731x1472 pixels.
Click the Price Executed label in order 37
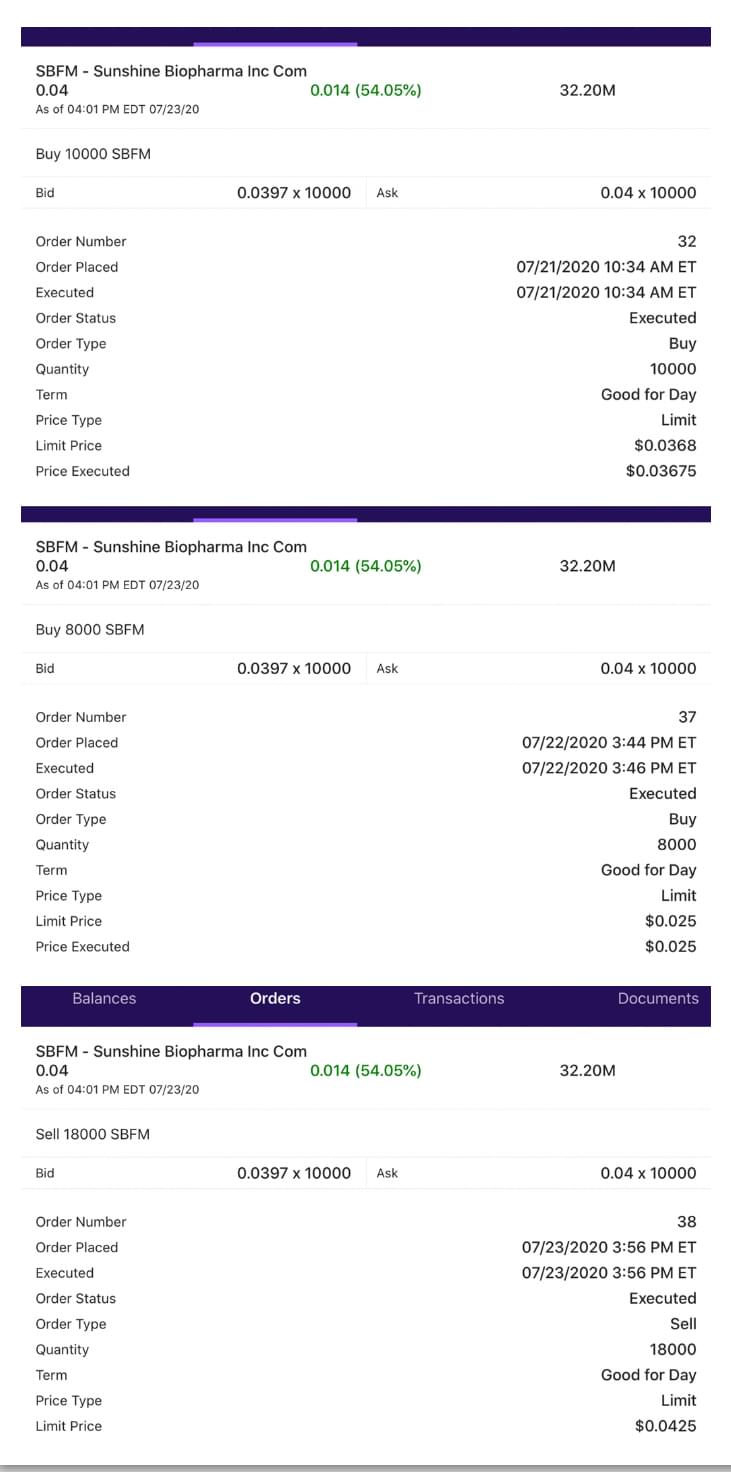click(82, 946)
